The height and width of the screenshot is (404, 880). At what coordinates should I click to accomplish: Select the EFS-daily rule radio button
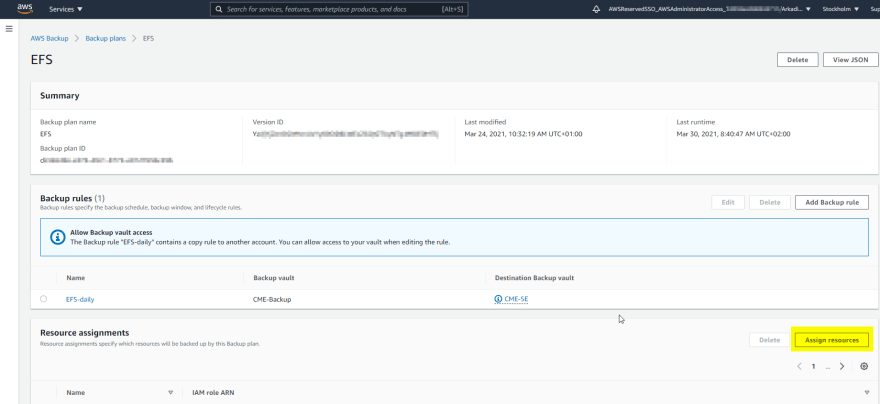(44, 299)
